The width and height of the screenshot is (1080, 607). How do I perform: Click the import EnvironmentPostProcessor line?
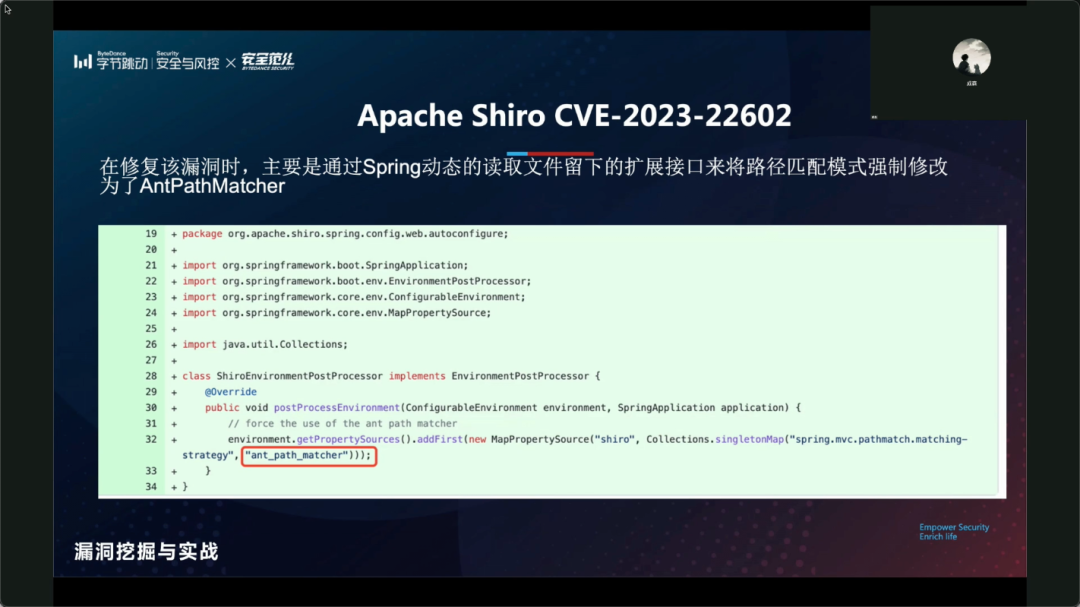coord(357,281)
